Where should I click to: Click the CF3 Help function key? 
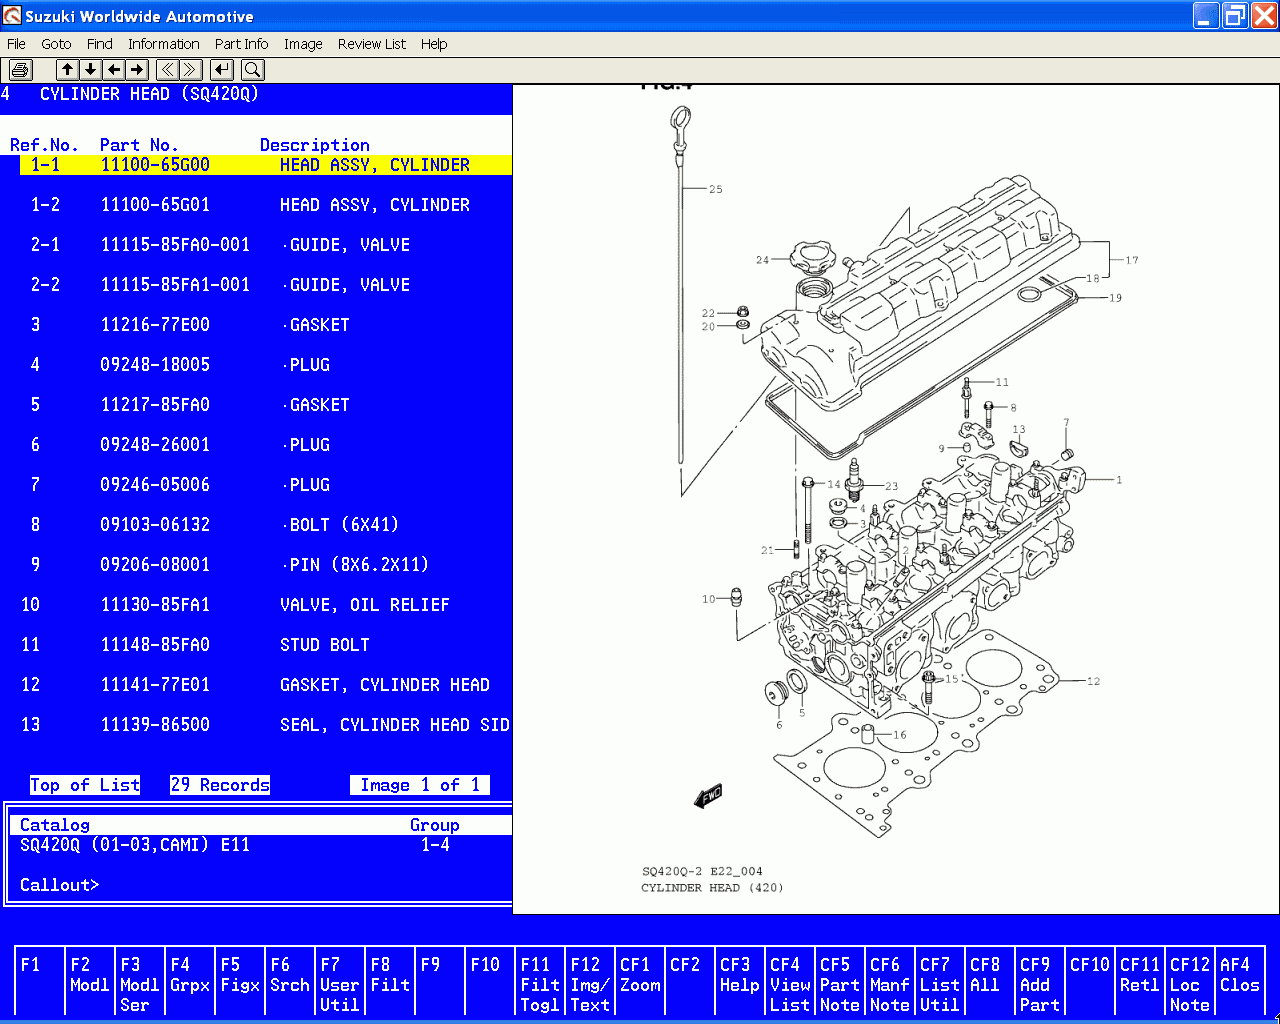coord(740,981)
